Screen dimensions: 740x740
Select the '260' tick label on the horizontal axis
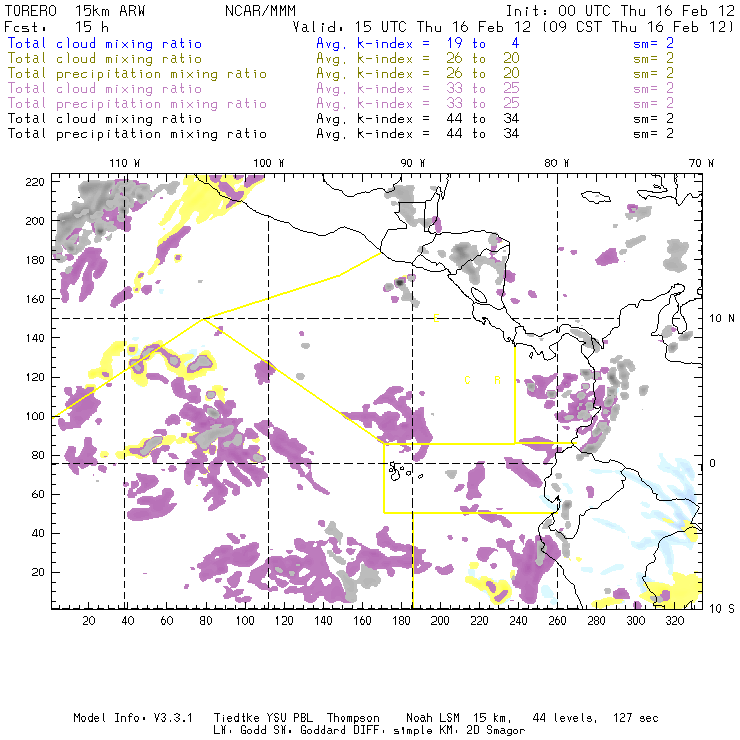557,621
